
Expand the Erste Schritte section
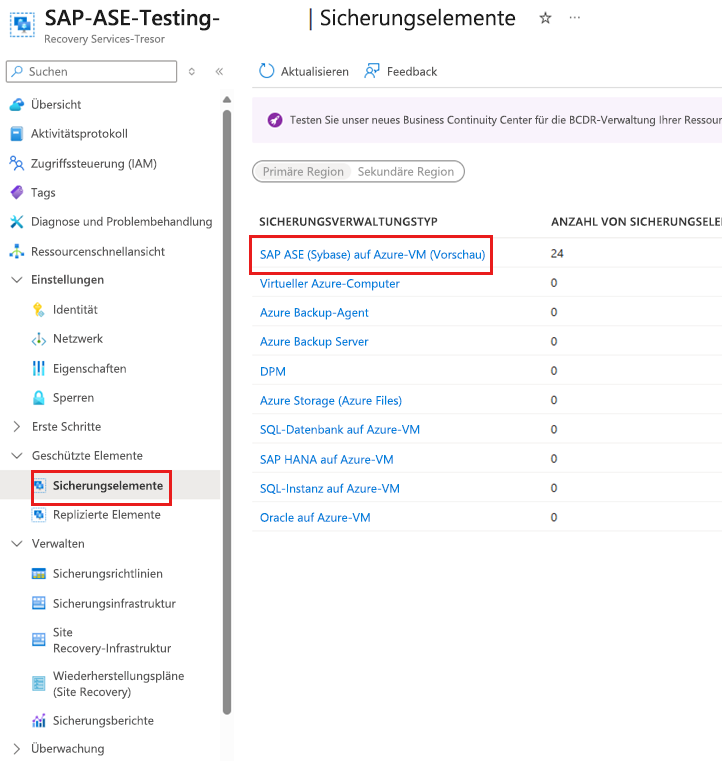pos(17,427)
